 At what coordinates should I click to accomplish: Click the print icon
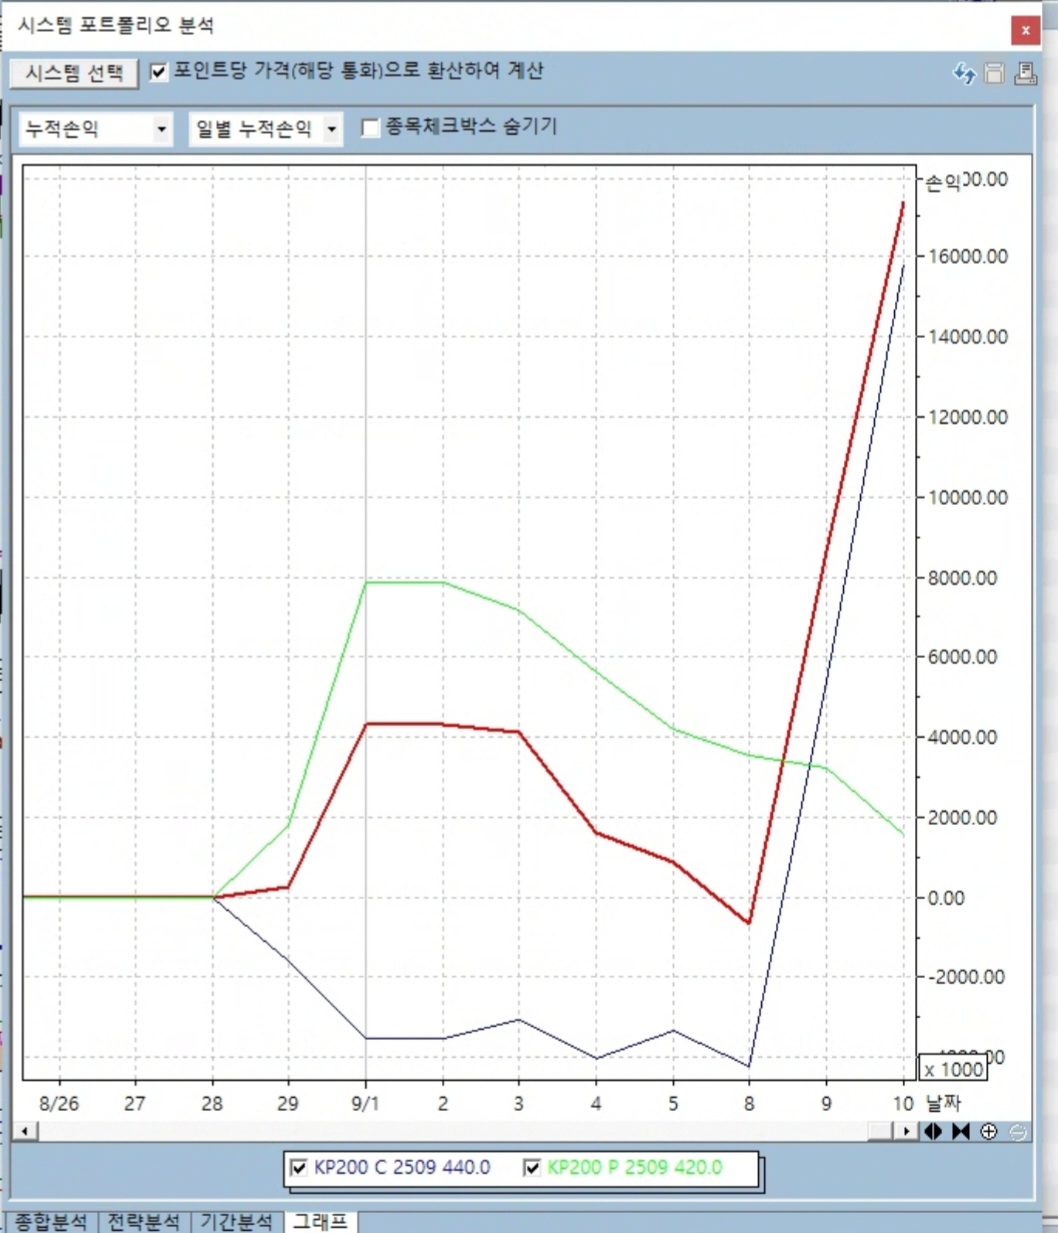1025,73
